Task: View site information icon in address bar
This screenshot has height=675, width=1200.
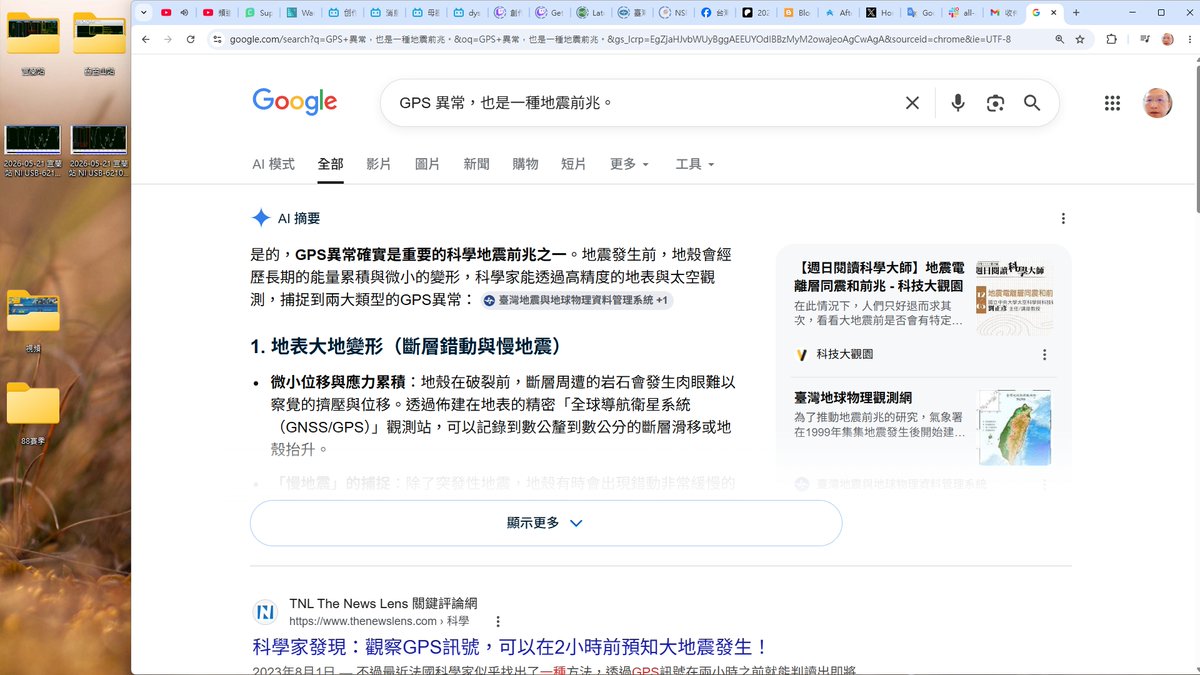Action: tap(217, 39)
